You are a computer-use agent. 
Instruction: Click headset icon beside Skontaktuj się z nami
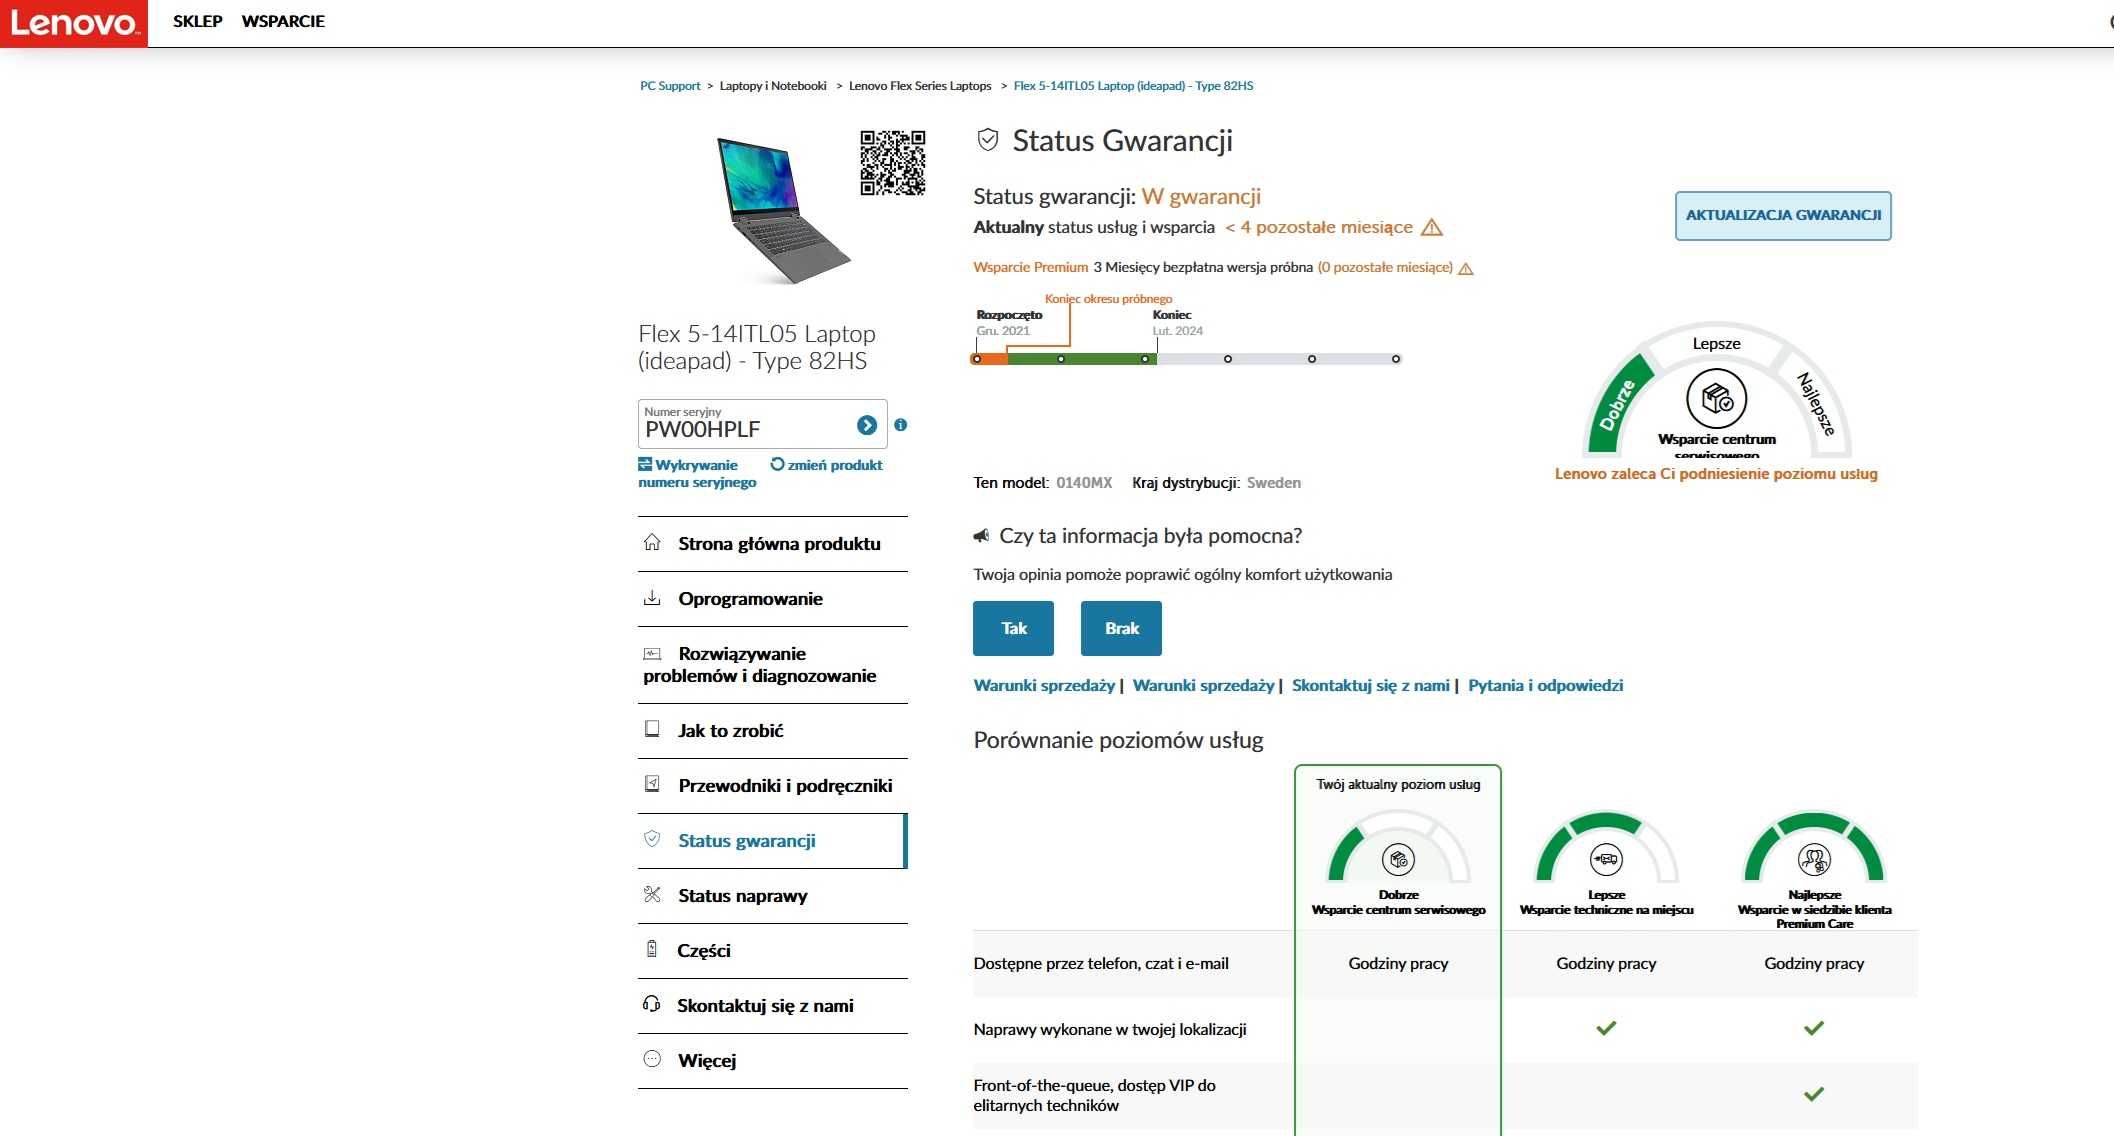click(651, 1004)
